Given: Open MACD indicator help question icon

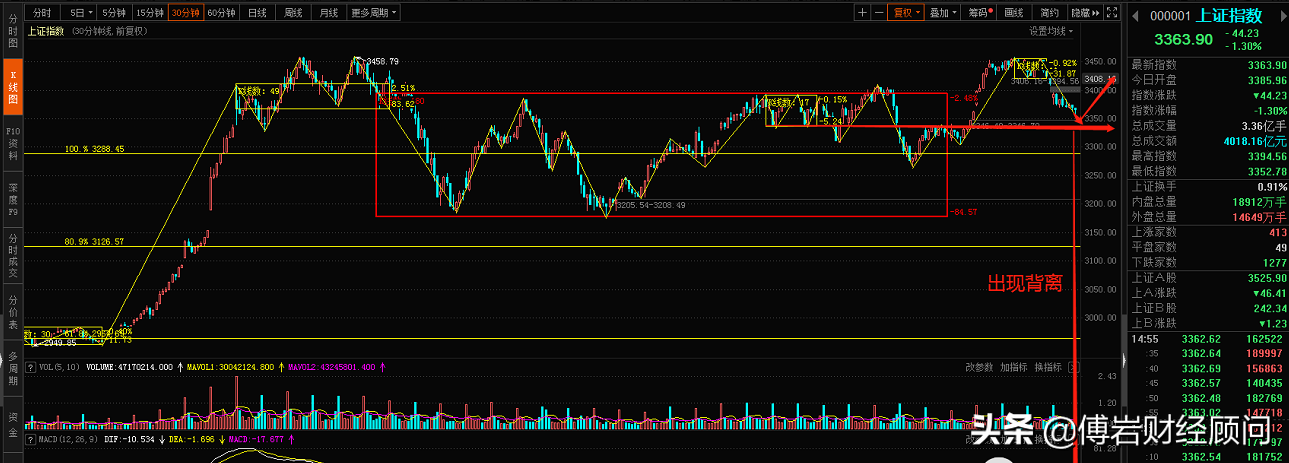Looking at the screenshot, I should pos(28,438).
